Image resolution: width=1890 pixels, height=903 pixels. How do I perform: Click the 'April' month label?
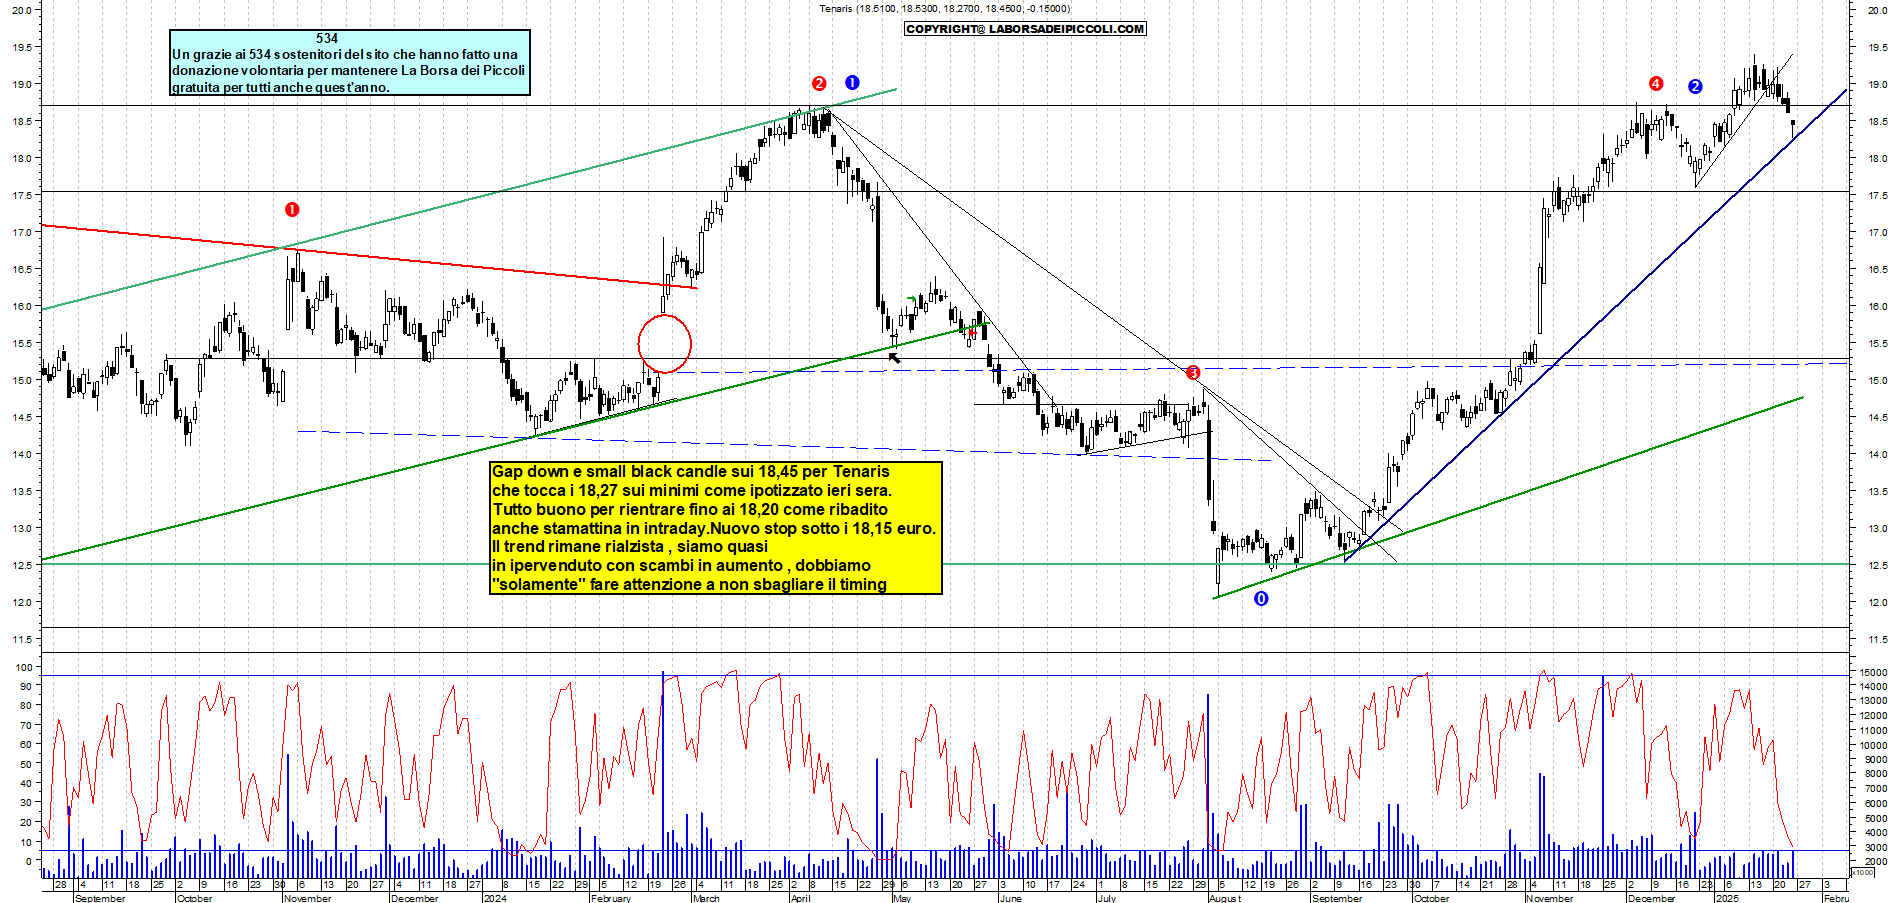pyautogui.click(x=800, y=898)
